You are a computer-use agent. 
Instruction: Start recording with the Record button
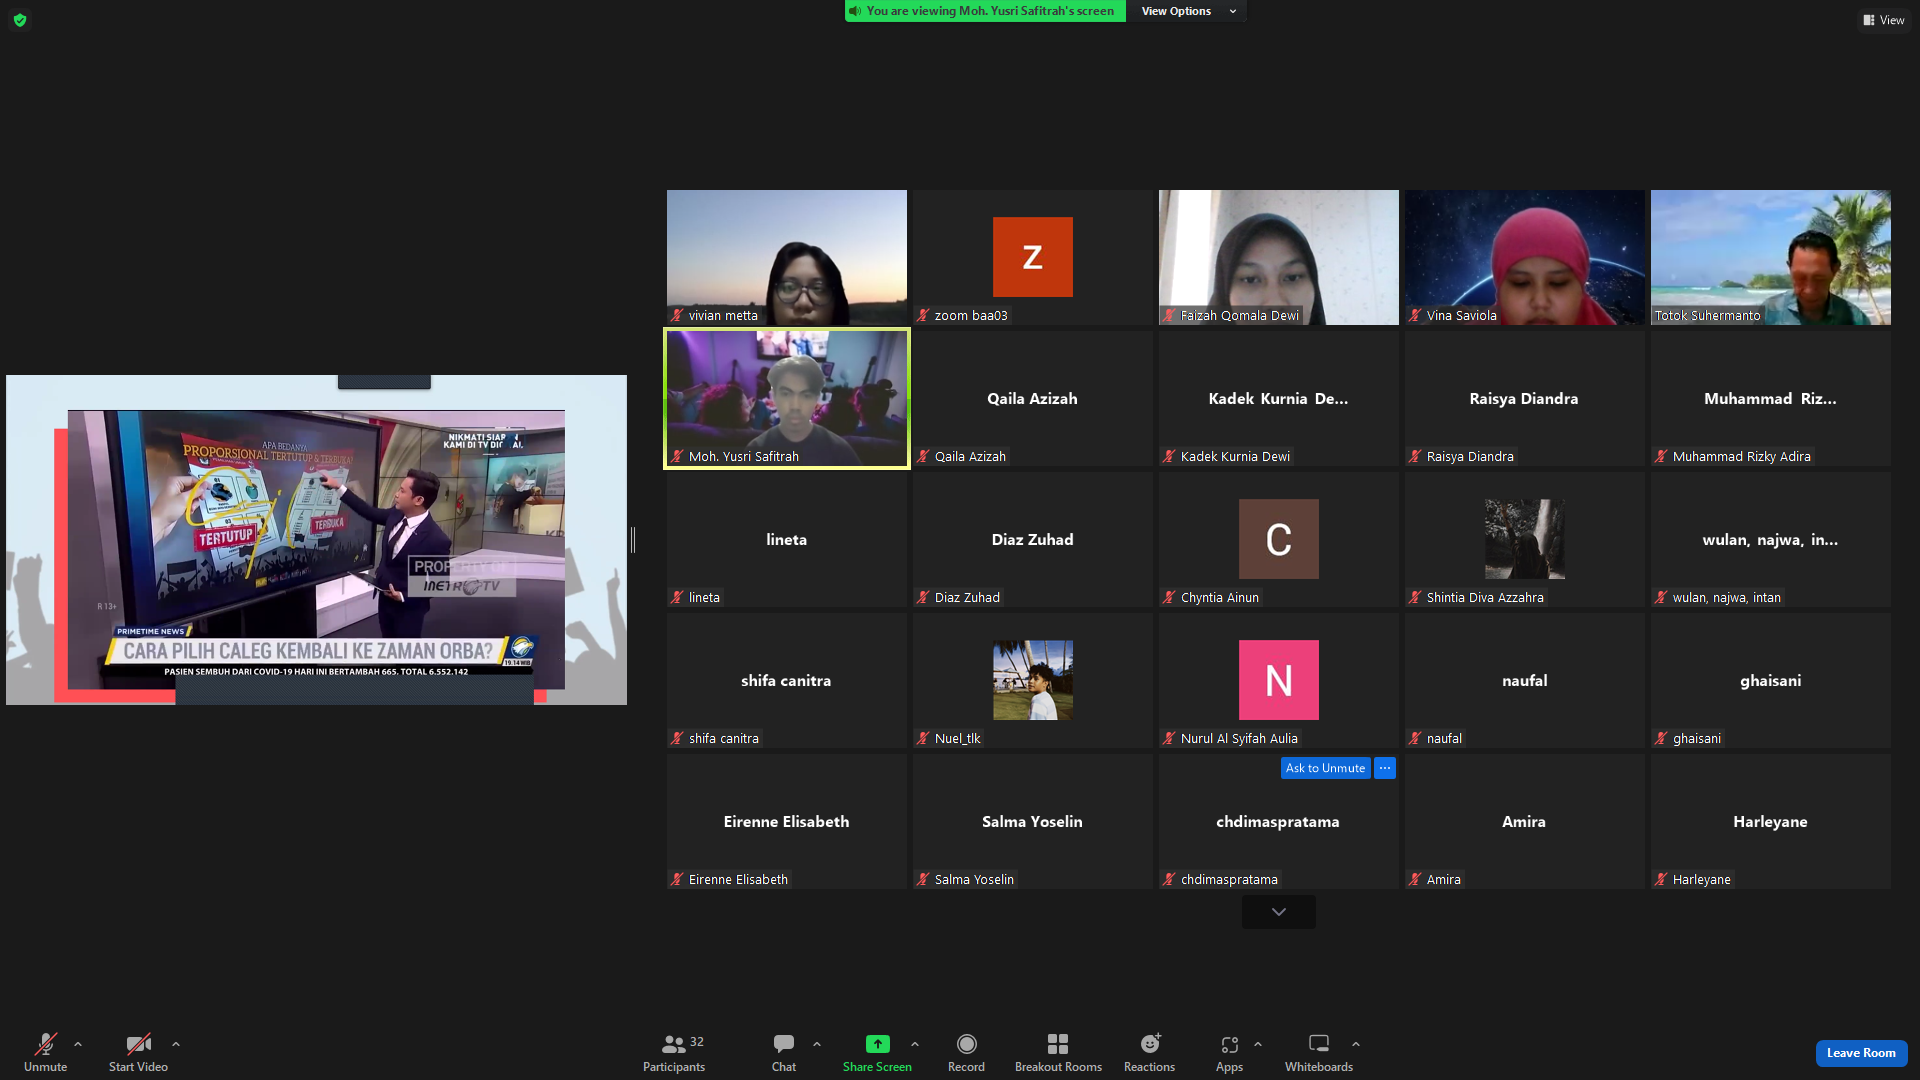(x=966, y=1052)
